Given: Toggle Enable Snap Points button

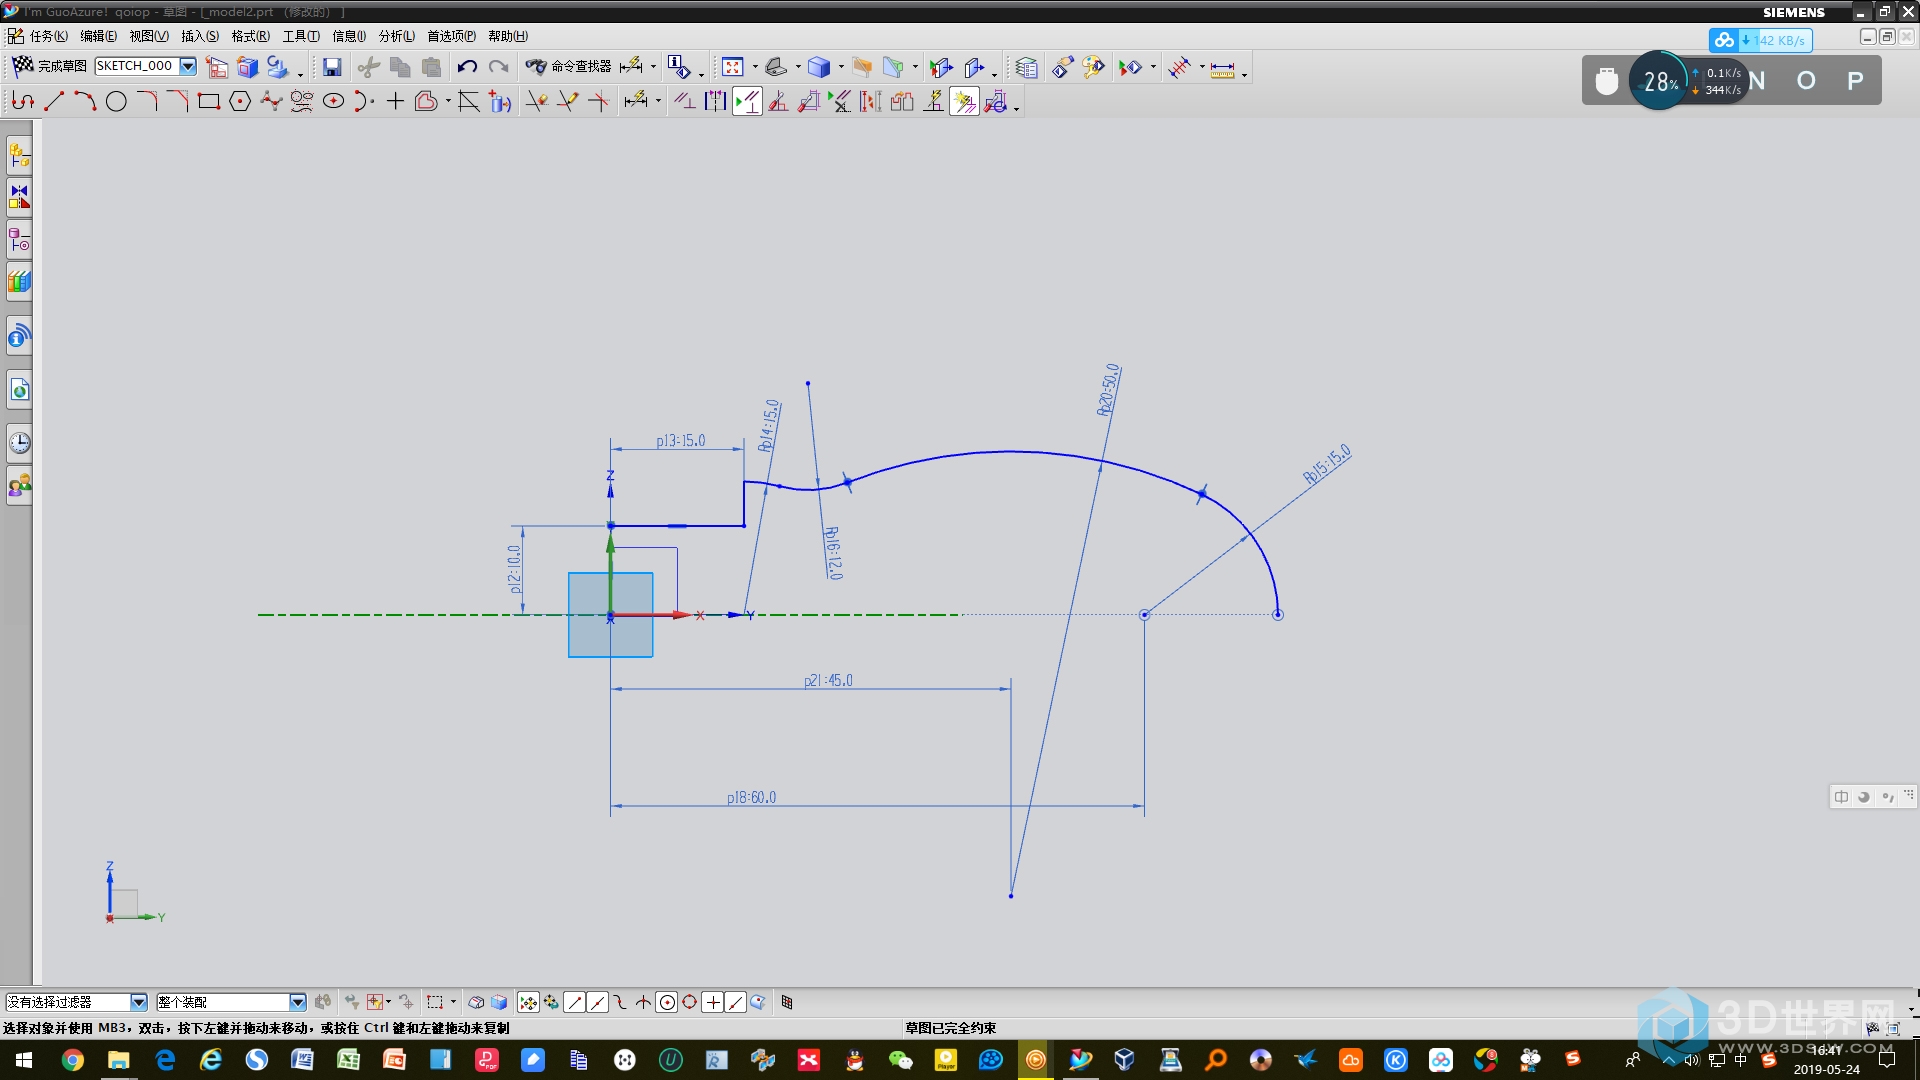Looking at the screenshot, I should pyautogui.click(x=528, y=1002).
